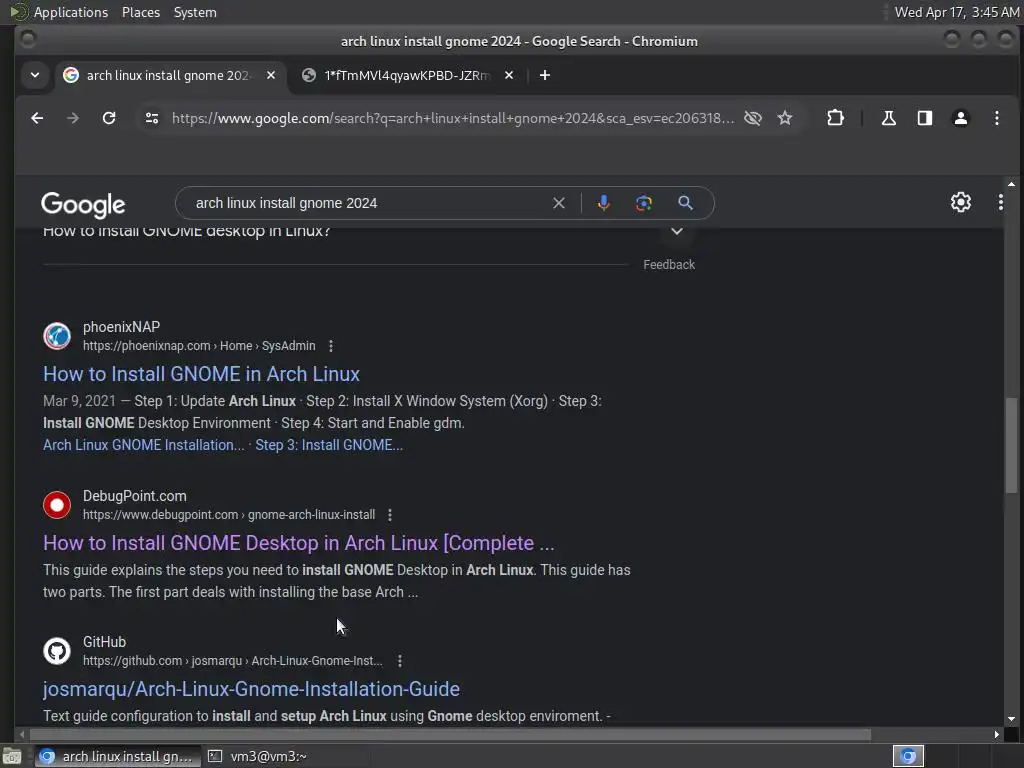
Task: Open options dots for phoenixNAP result
Action: (331, 346)
